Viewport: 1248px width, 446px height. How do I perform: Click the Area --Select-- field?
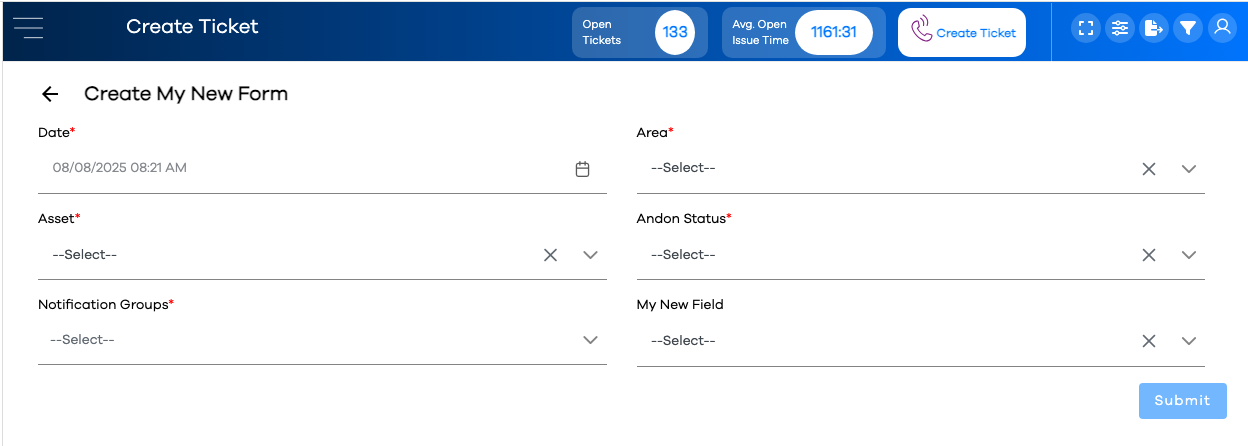click(920, 169)
